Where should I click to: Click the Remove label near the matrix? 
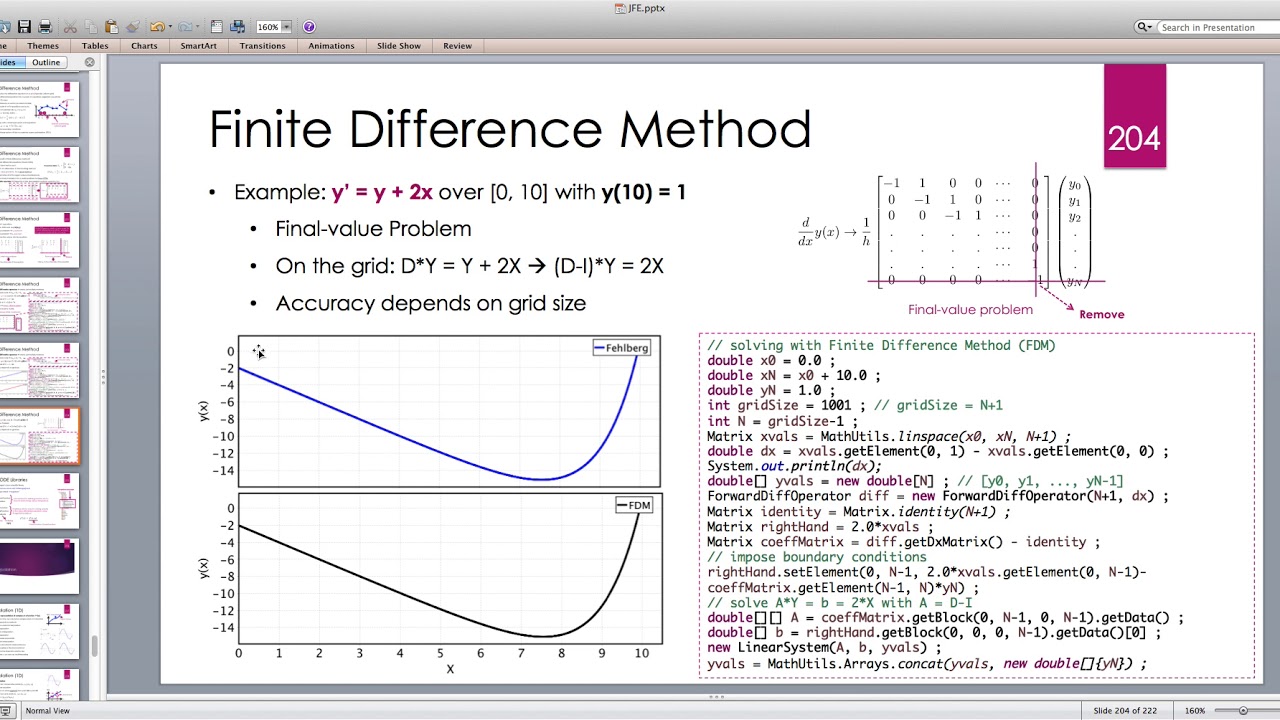click(1102, 314)
